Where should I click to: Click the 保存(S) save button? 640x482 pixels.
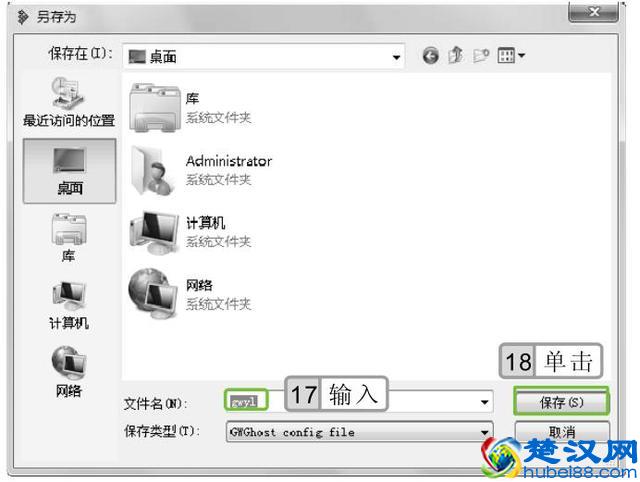(561, 402)
